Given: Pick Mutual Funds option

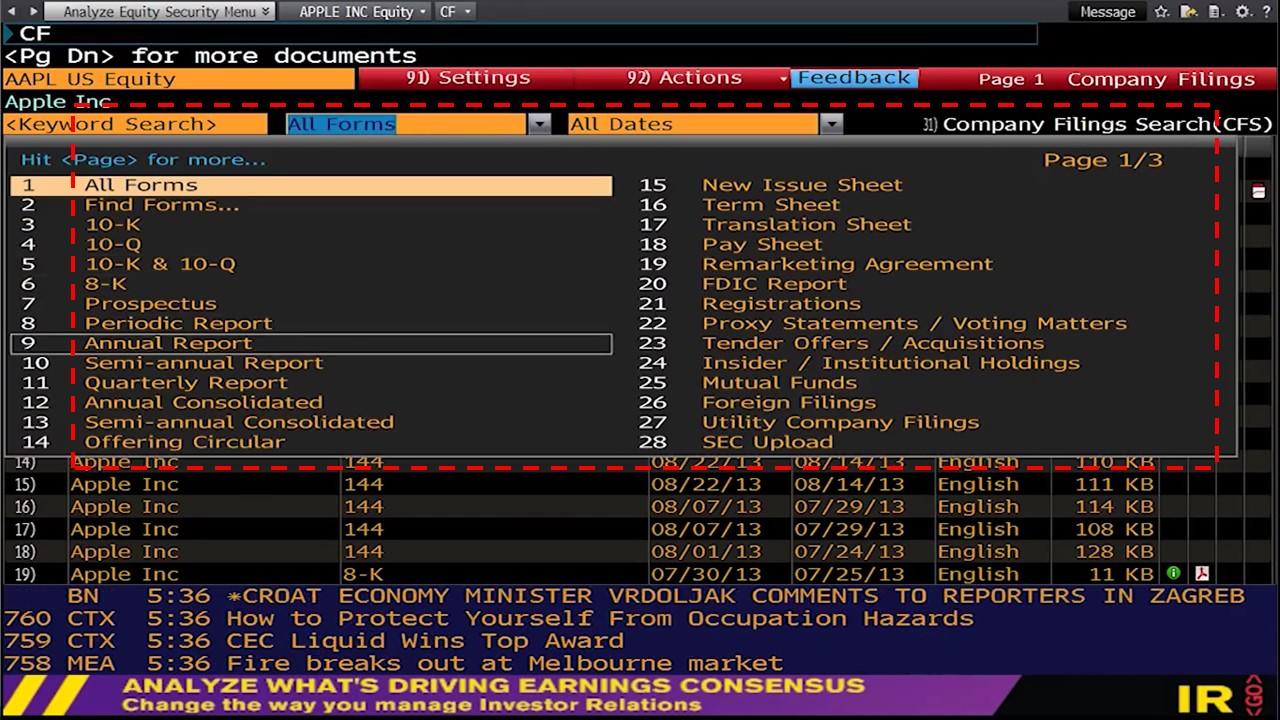Looking at the screenshot, I should [x=779, y=383].
